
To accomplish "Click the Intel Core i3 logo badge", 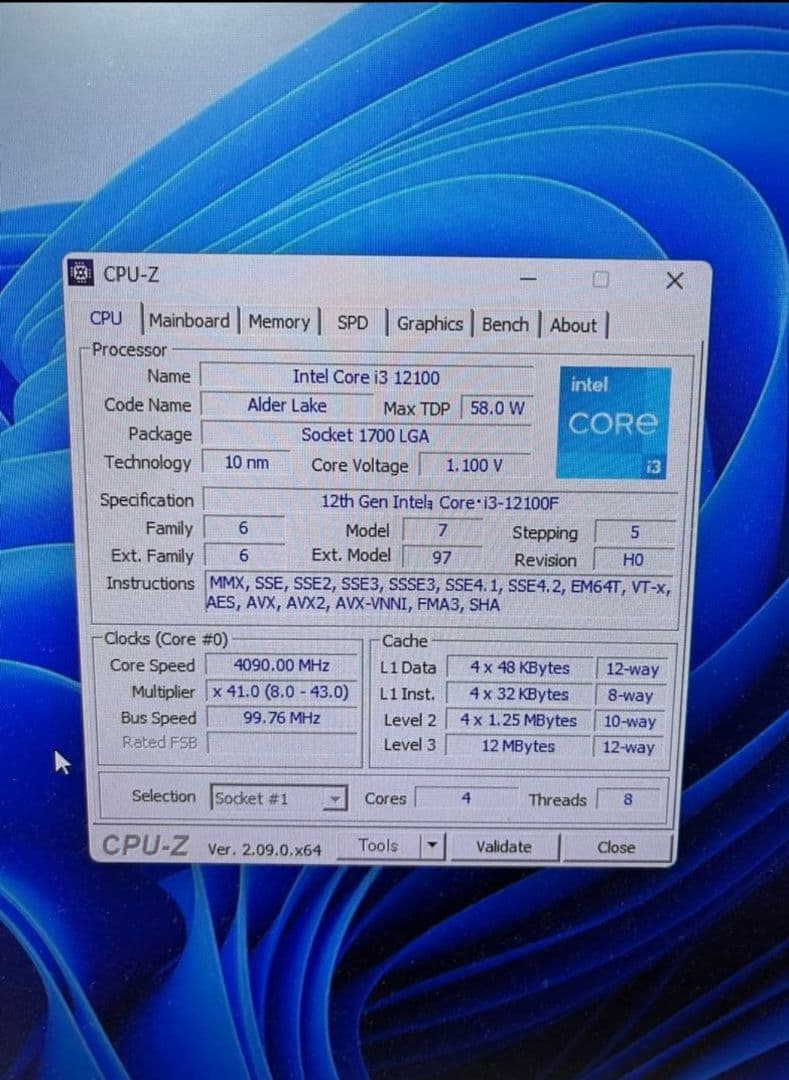I will 613,422.
